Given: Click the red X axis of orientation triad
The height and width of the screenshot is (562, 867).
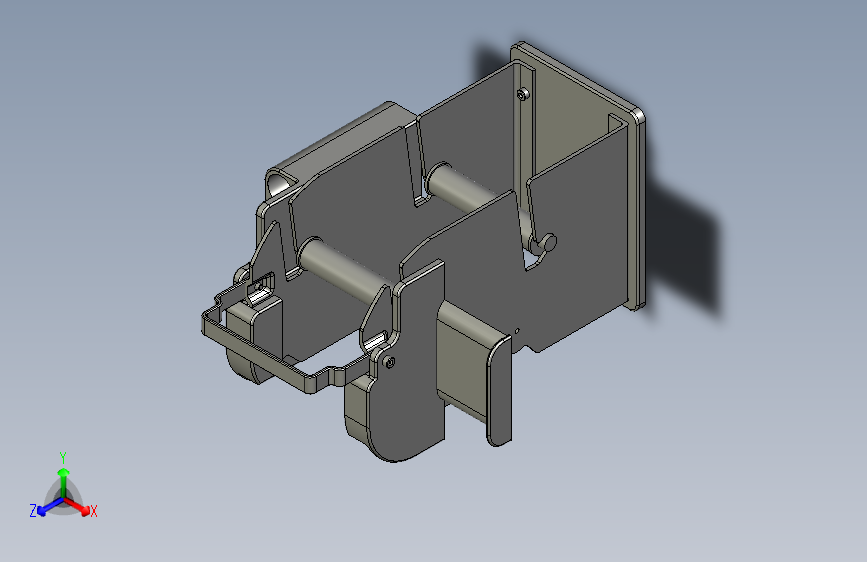Looking at the screenshot, I should (x=79, y=507).
